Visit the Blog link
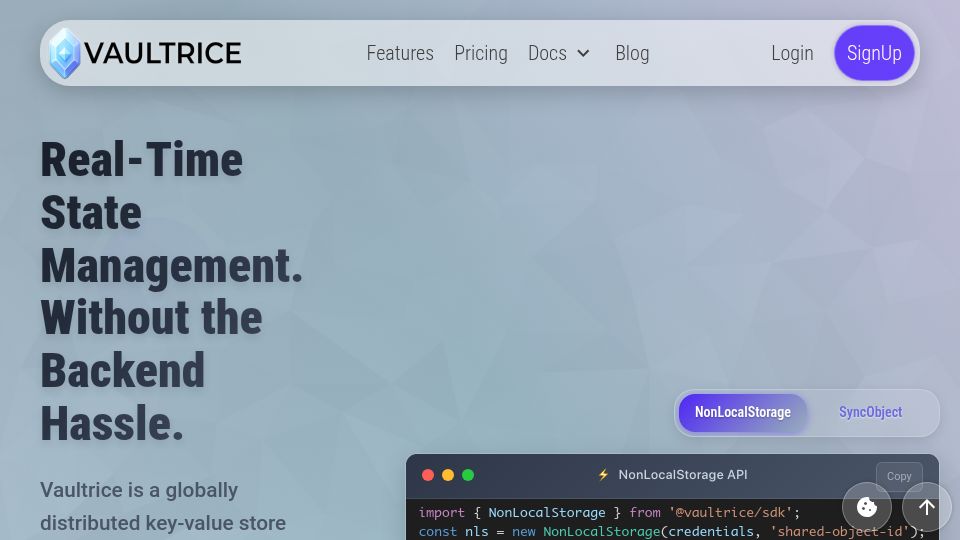Image resolution: width=960 pixels, height=540 pixels. [632, 53]
